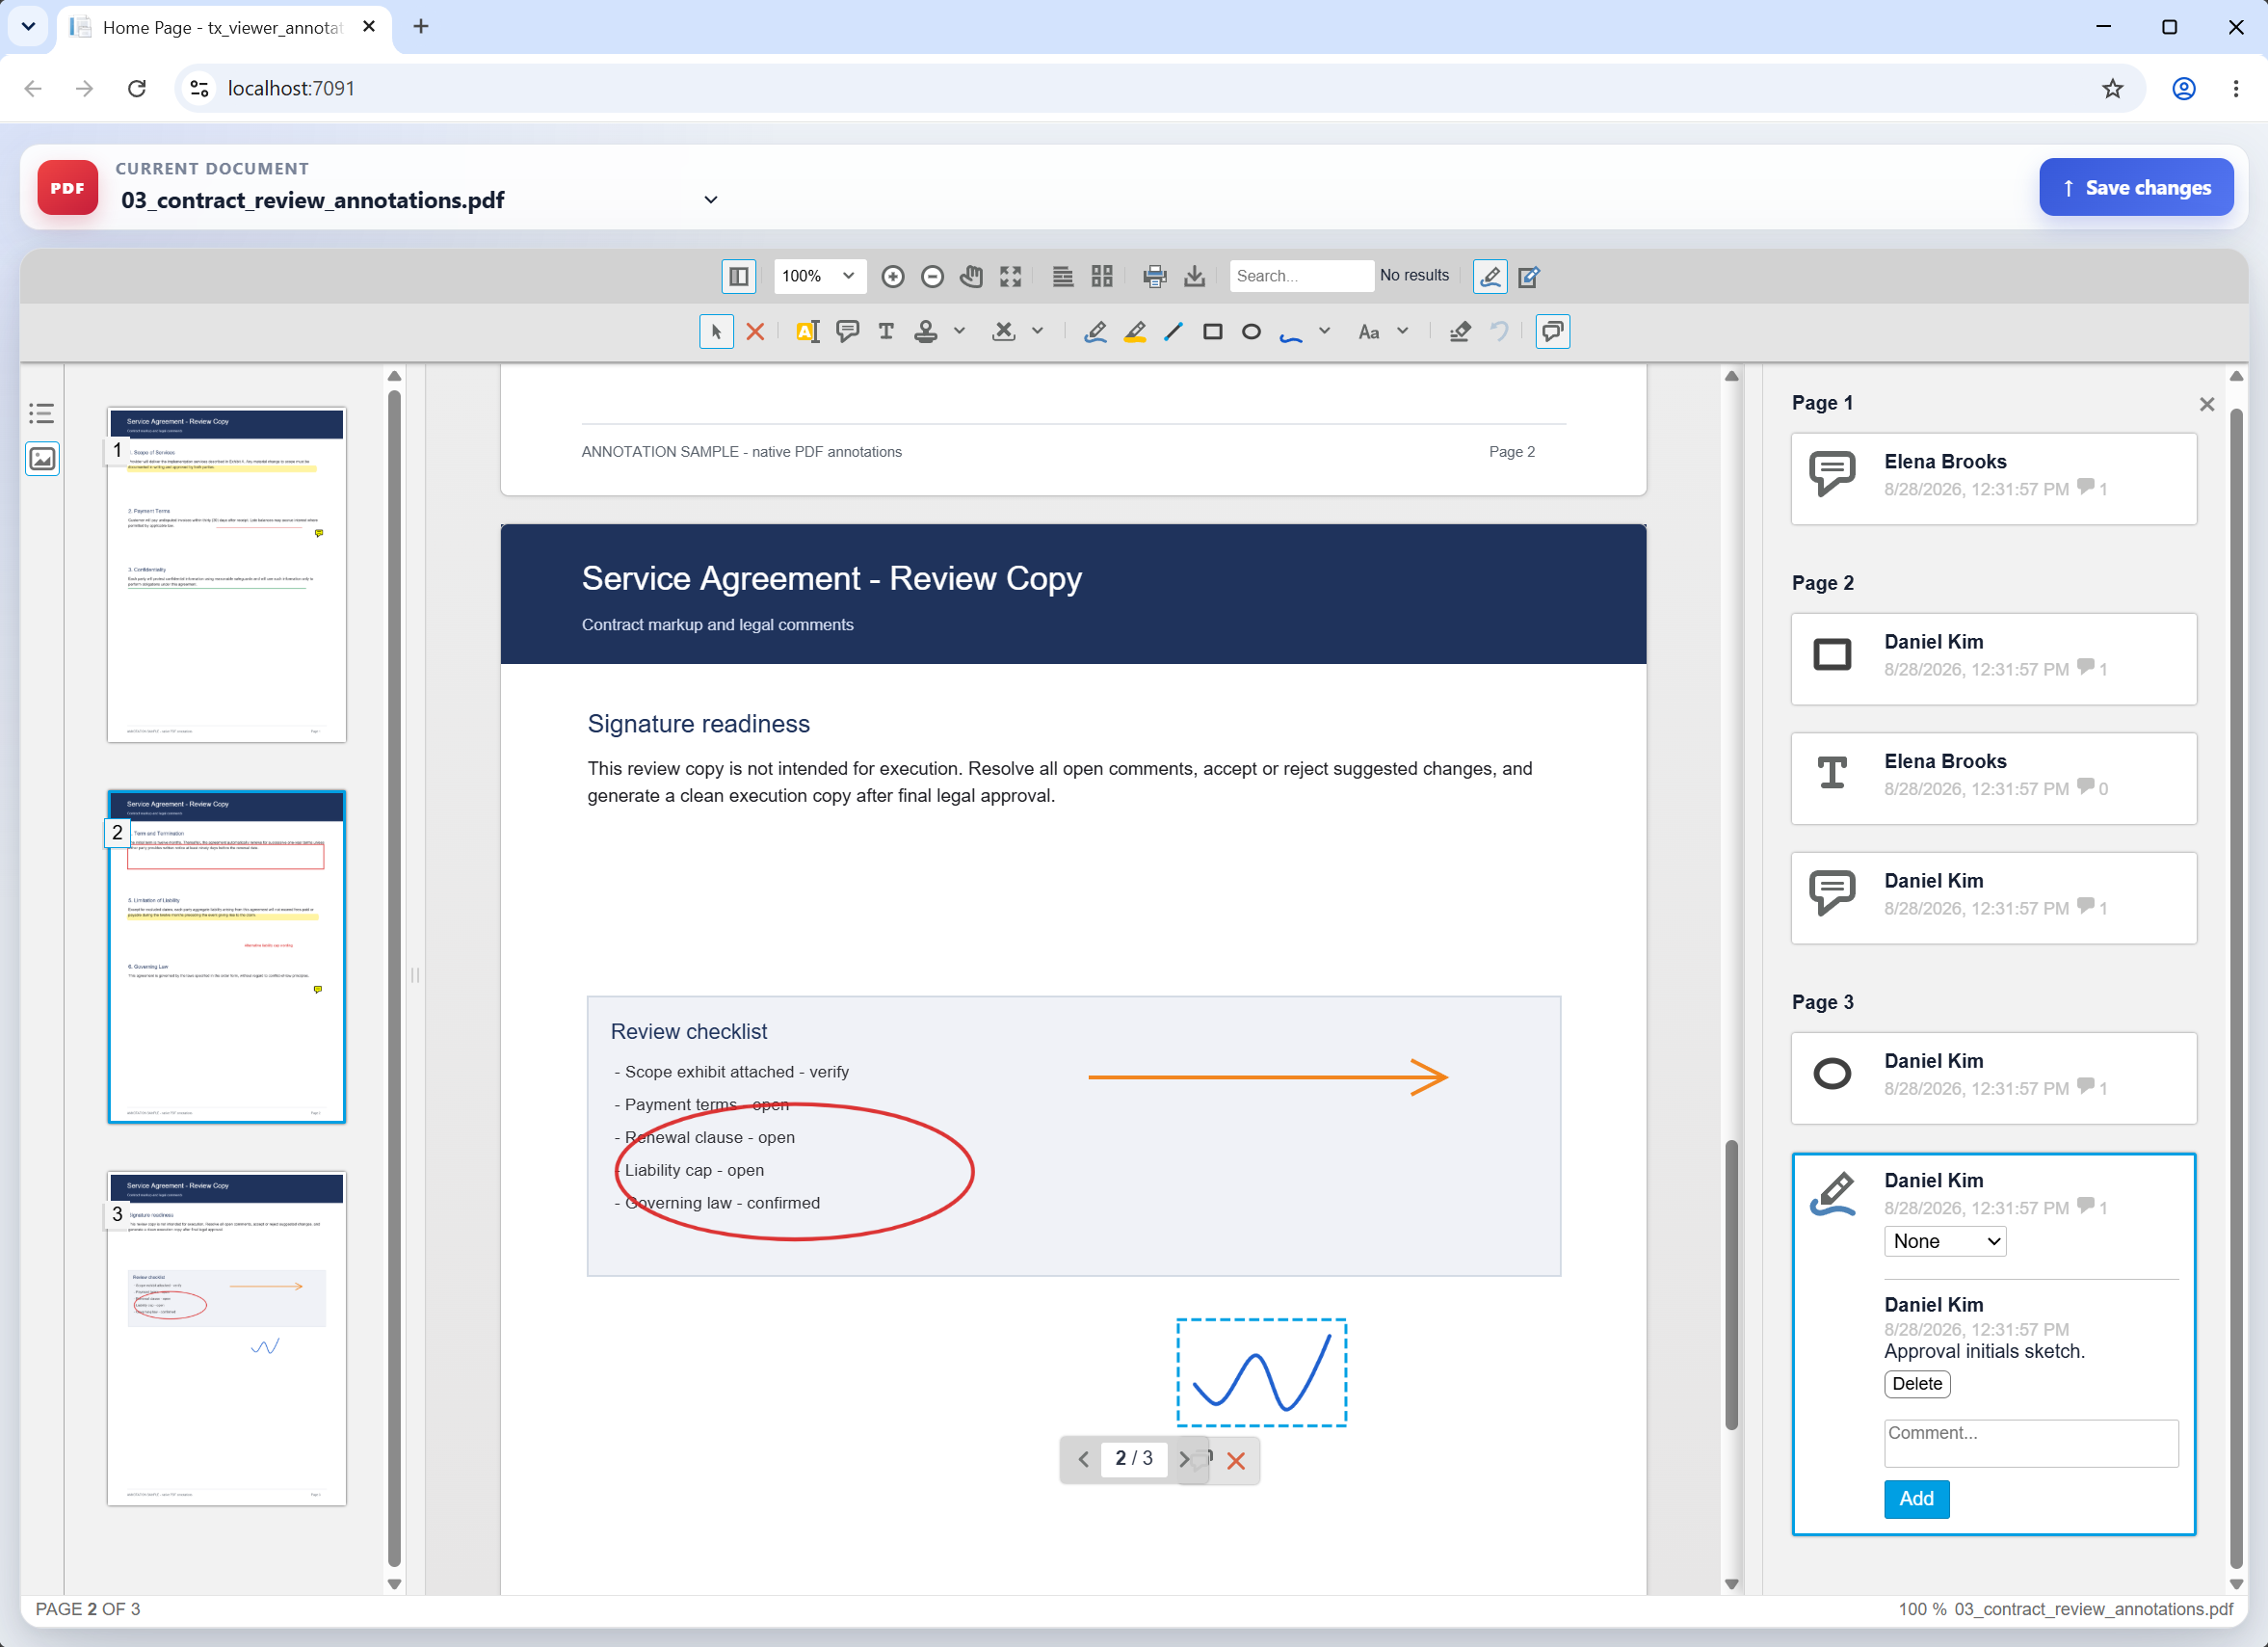This screenshot has height=1647, width=2268.
Task: Open the stamp tool options chevron
Action: pos(959,331)
